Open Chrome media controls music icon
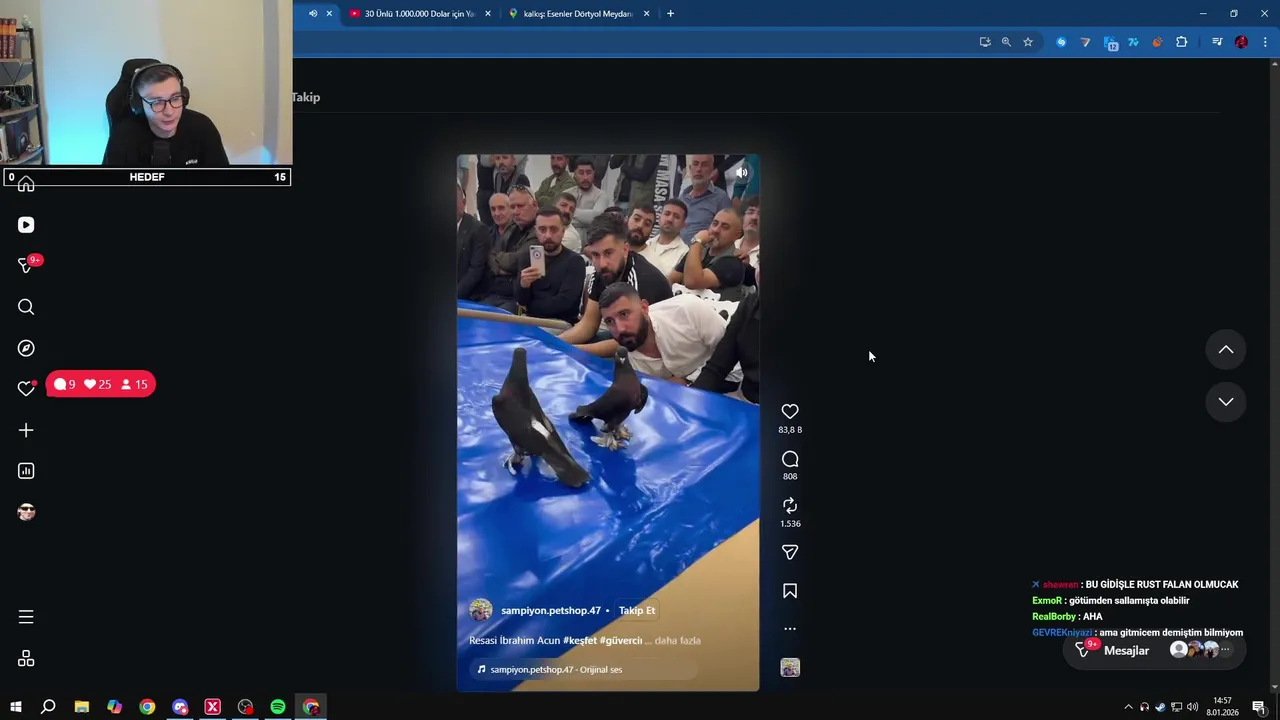The width and height of the screenshot is (1280, 720). coord(1217,42)
